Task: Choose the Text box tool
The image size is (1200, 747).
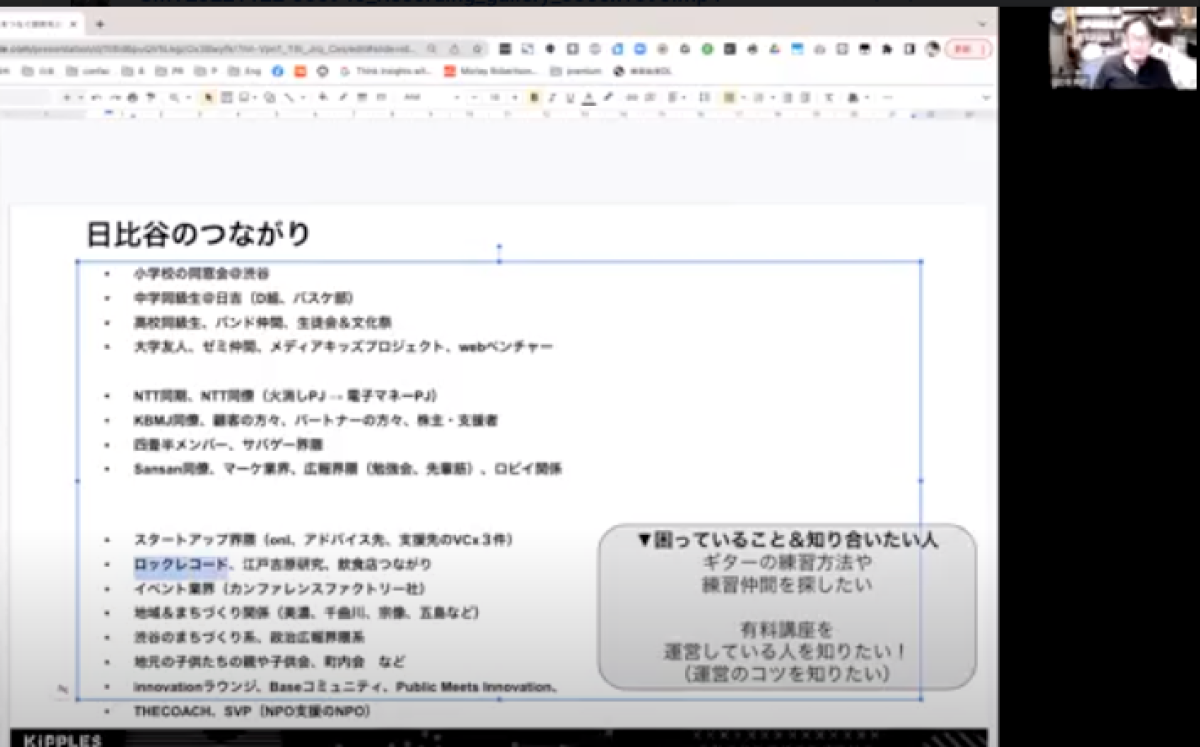Action: 228,97
